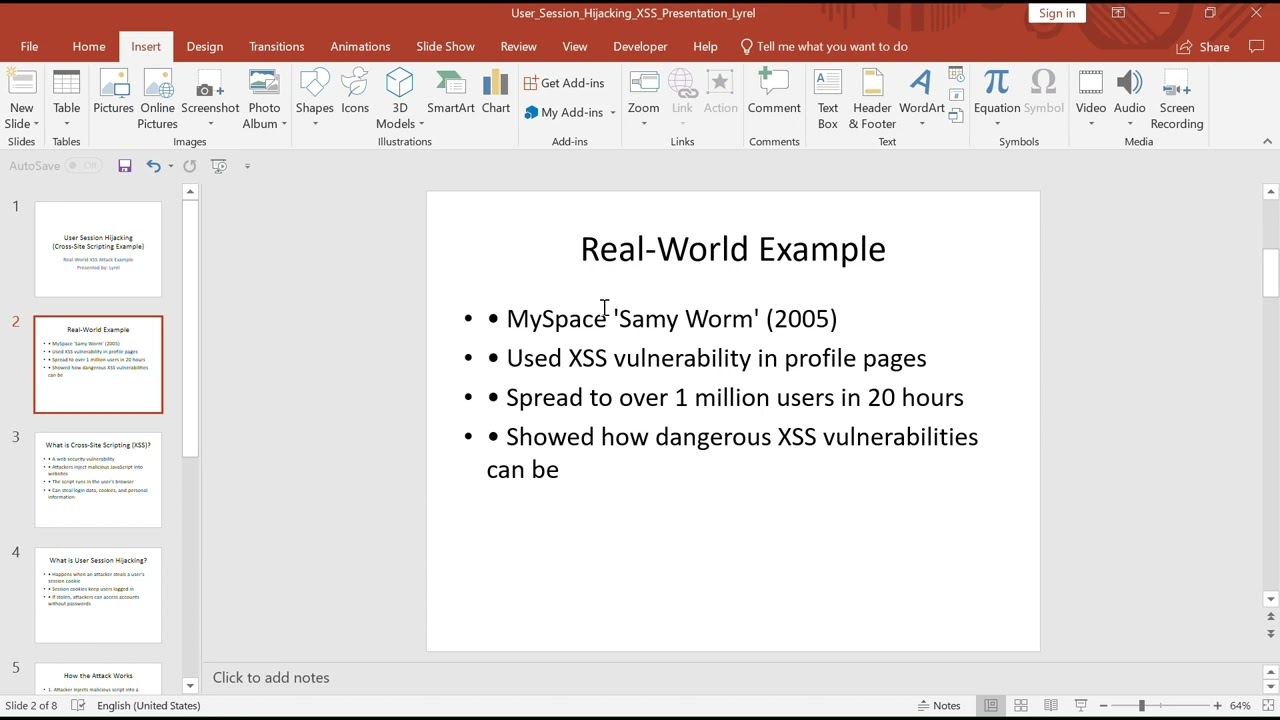Viewport: 1280px width, 720px height.
Task: Switch to Normal view
Action: [x=991, y=706]
